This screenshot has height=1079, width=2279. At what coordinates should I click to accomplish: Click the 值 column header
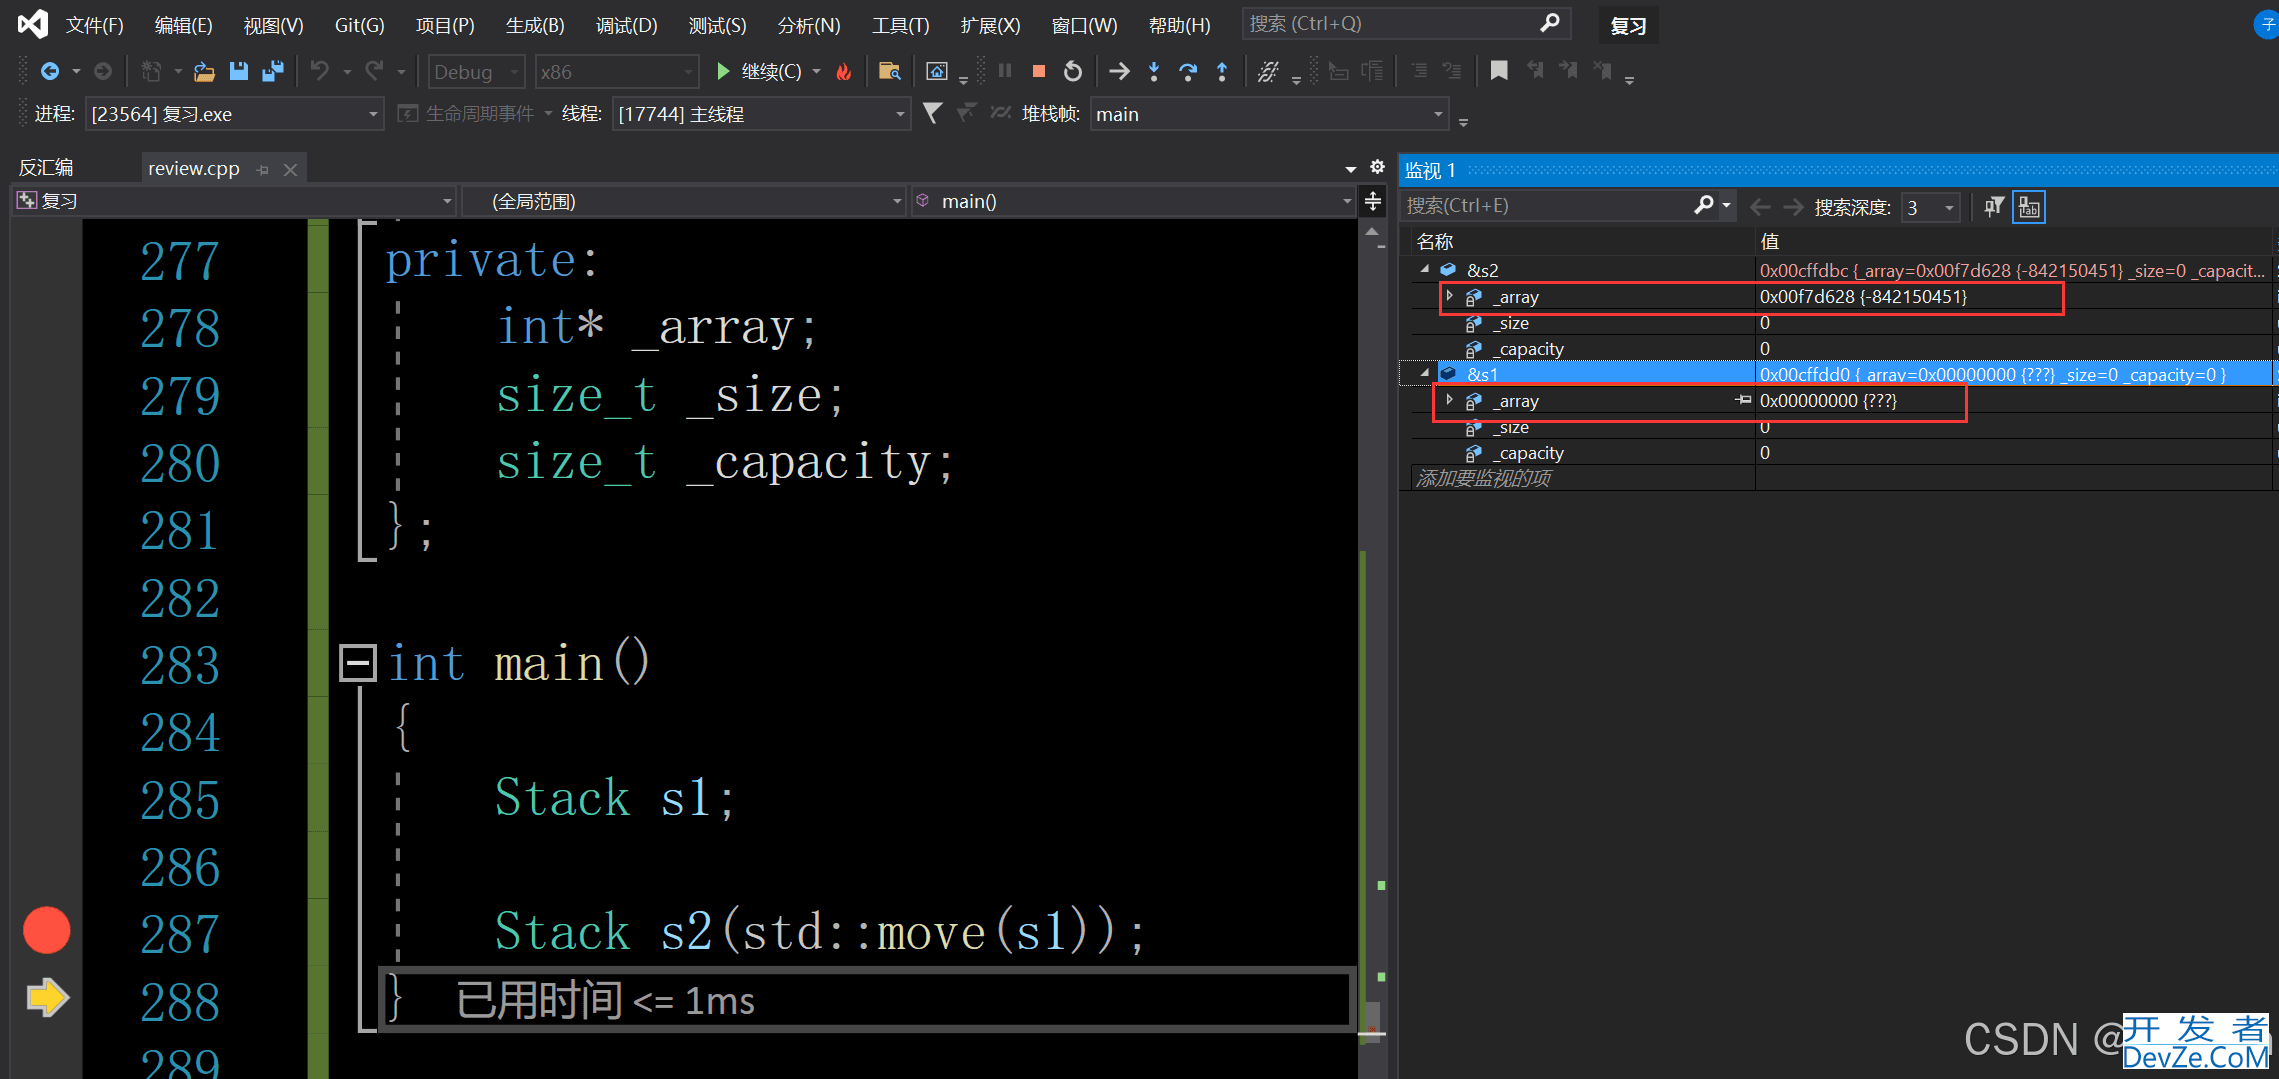(x=2014, y=241)
